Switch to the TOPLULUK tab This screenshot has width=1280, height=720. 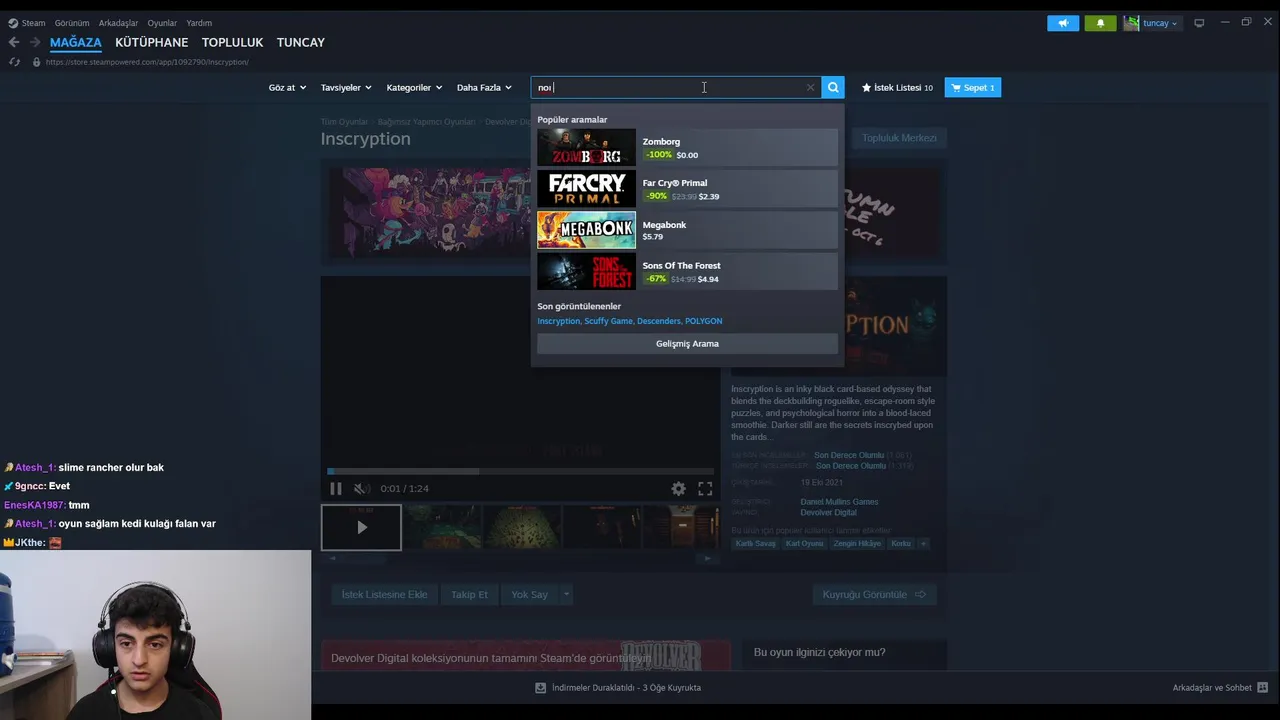click(232, 42)
